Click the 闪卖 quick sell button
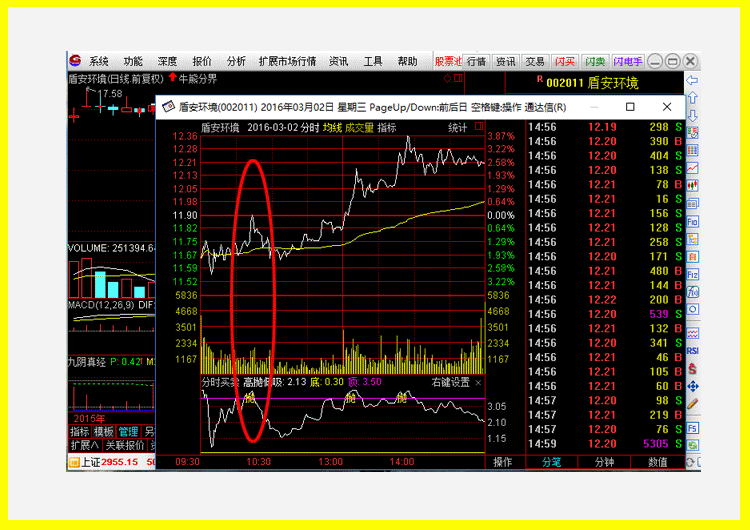The image size is (750, 530). coord(595,62)
